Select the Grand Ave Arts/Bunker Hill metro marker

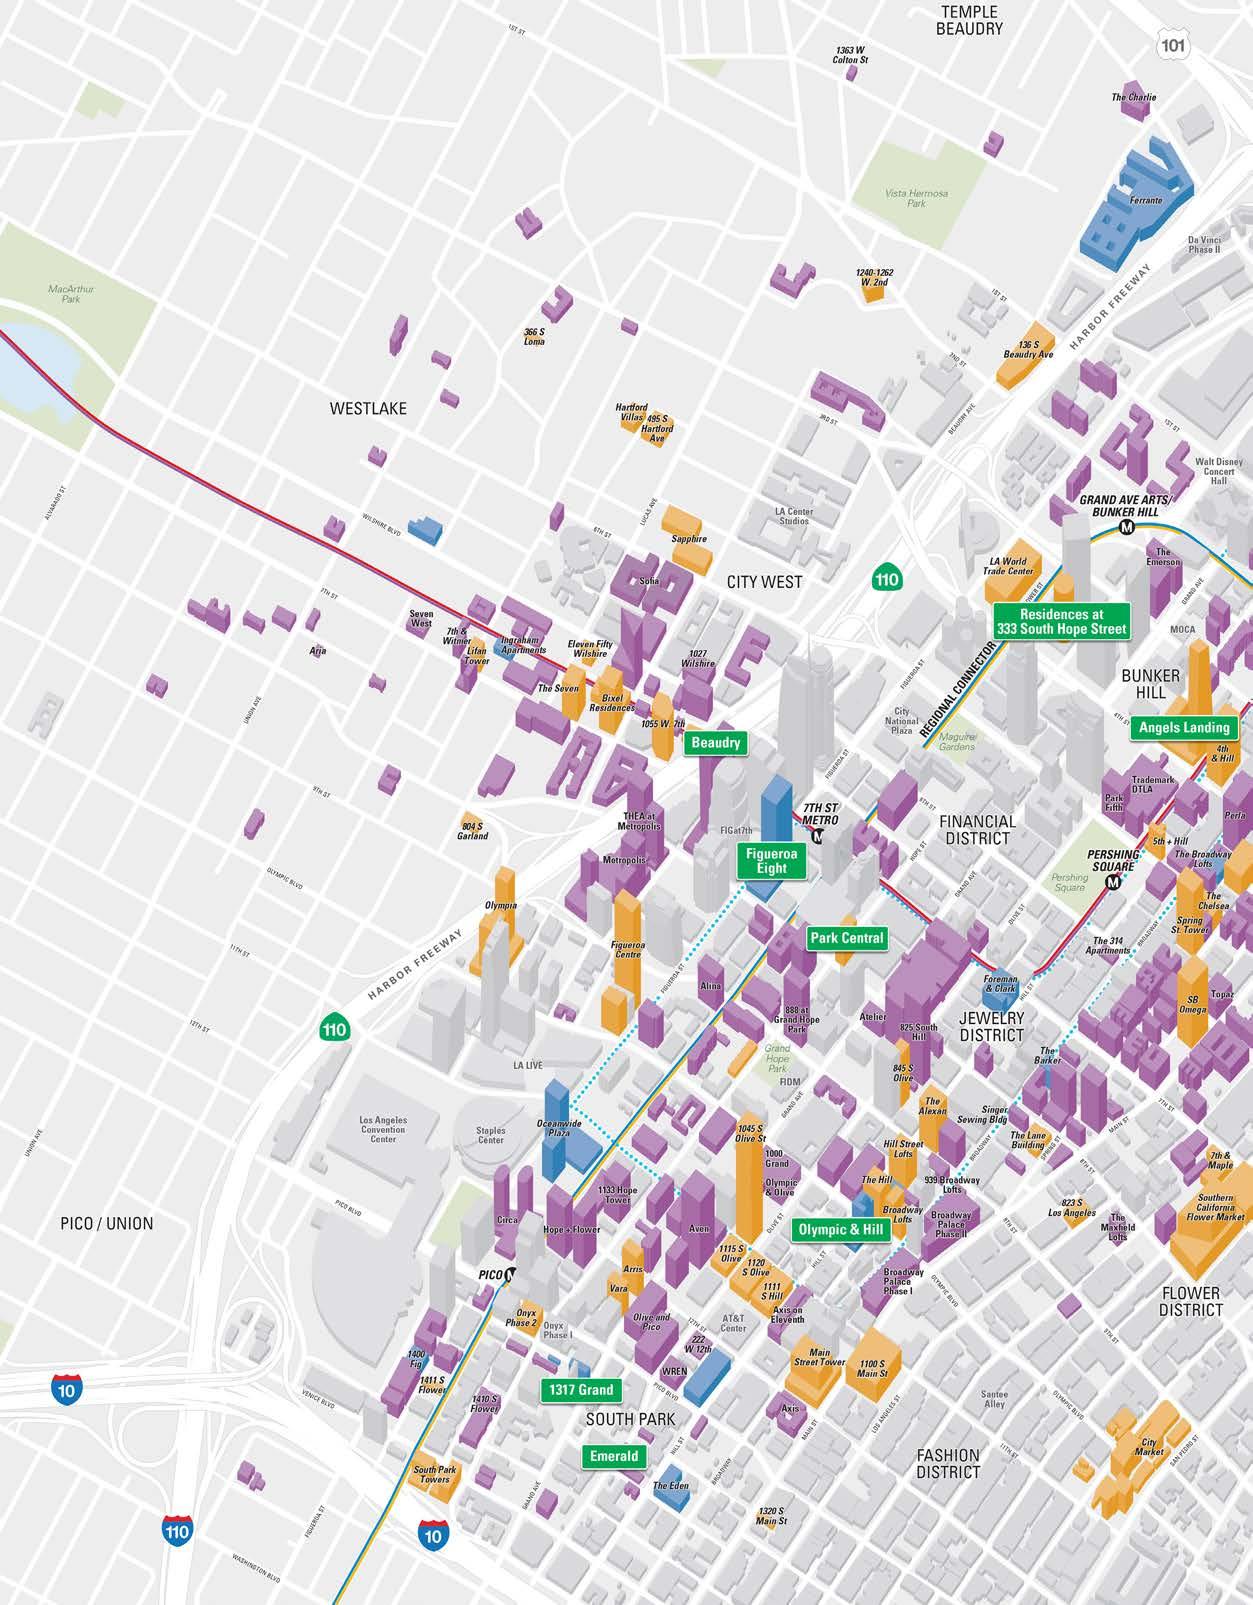1128,527
